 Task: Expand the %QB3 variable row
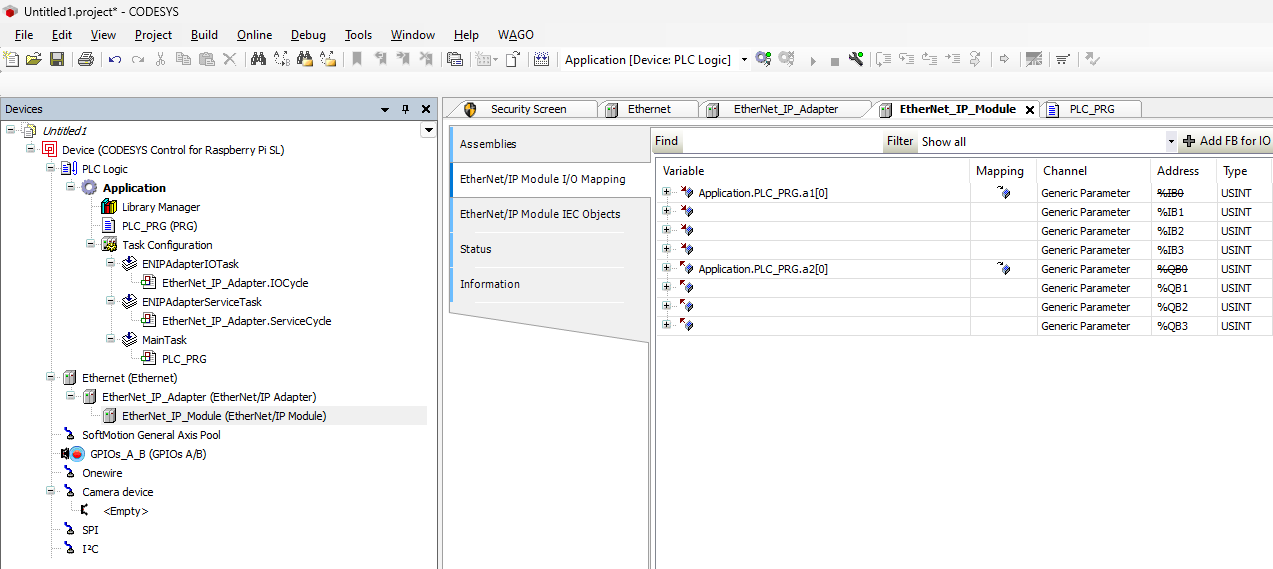point(667,325)
